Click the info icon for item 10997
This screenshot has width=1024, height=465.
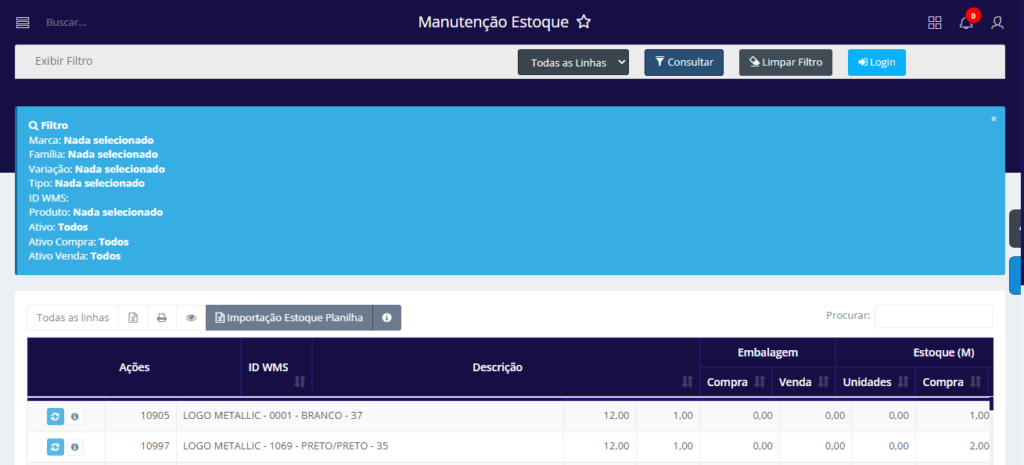click(75, 447)
